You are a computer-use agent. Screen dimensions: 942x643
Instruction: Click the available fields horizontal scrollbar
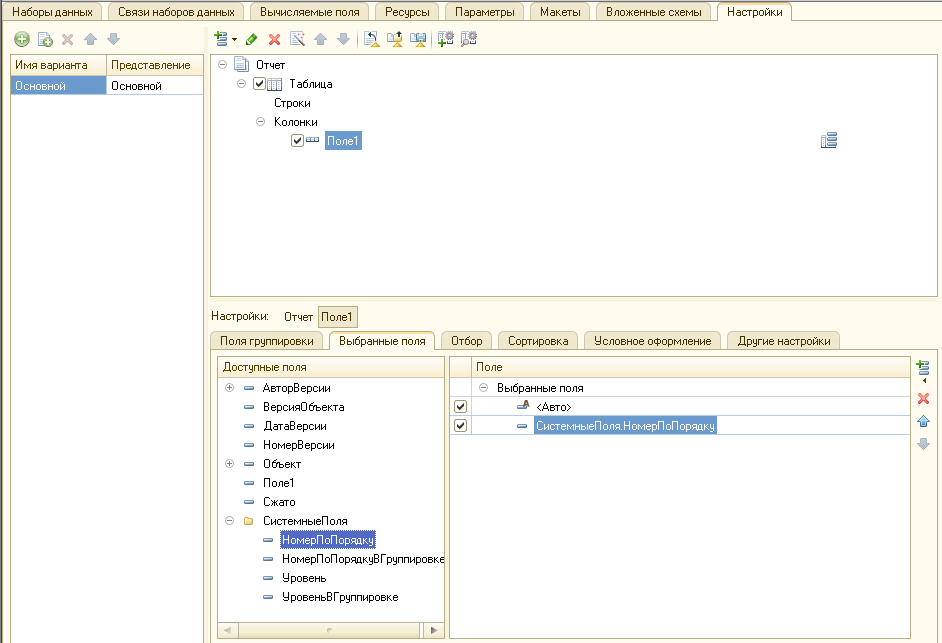point(330,630)
